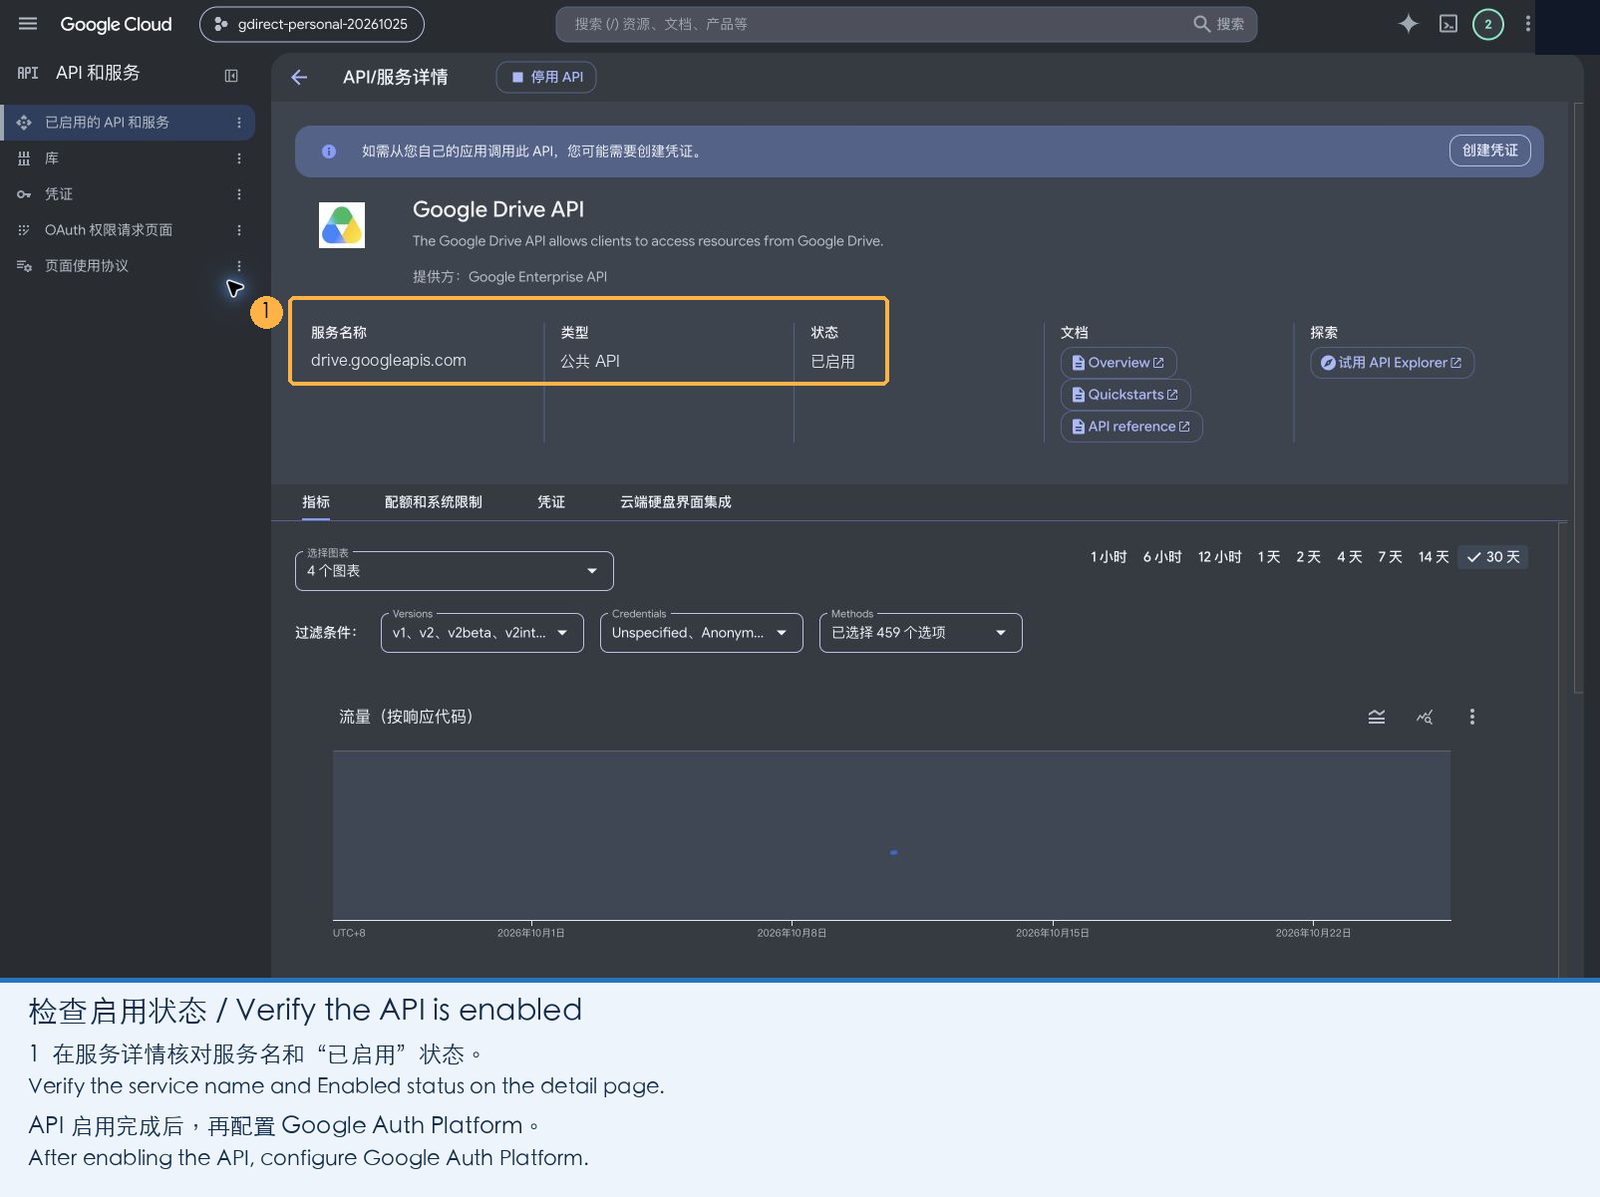Viewport: 1600px width, 1197px height.
Task: Switch to the 配额和系统限制 tab
Action: 433,502
